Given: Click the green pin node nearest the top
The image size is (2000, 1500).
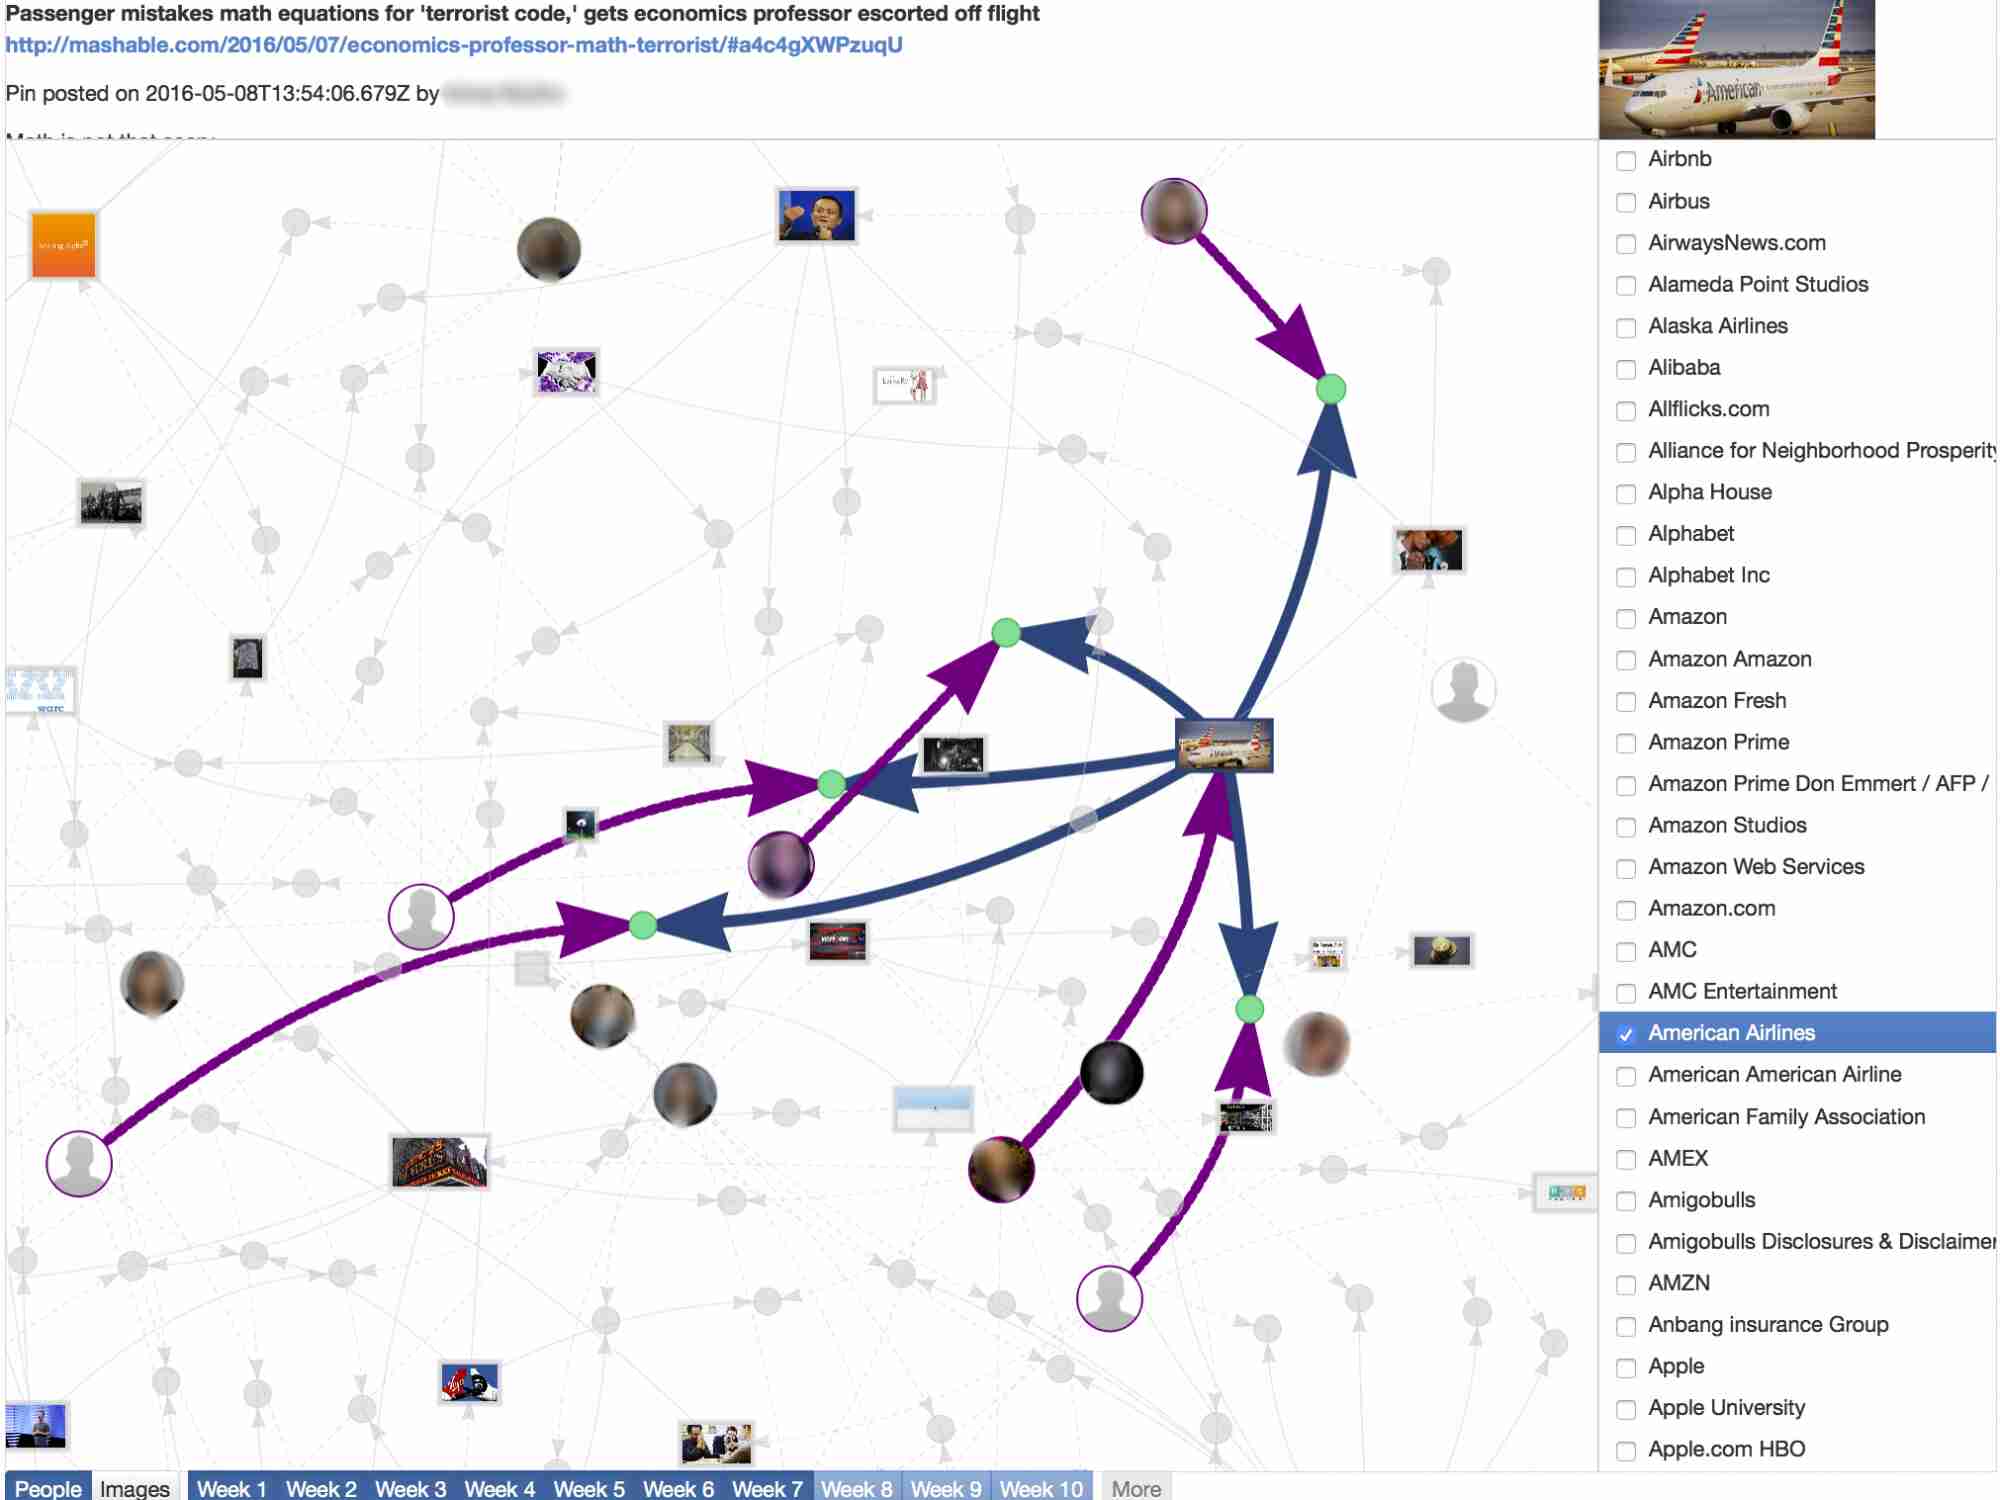Looking at the screenshot, I should 1330,389.
